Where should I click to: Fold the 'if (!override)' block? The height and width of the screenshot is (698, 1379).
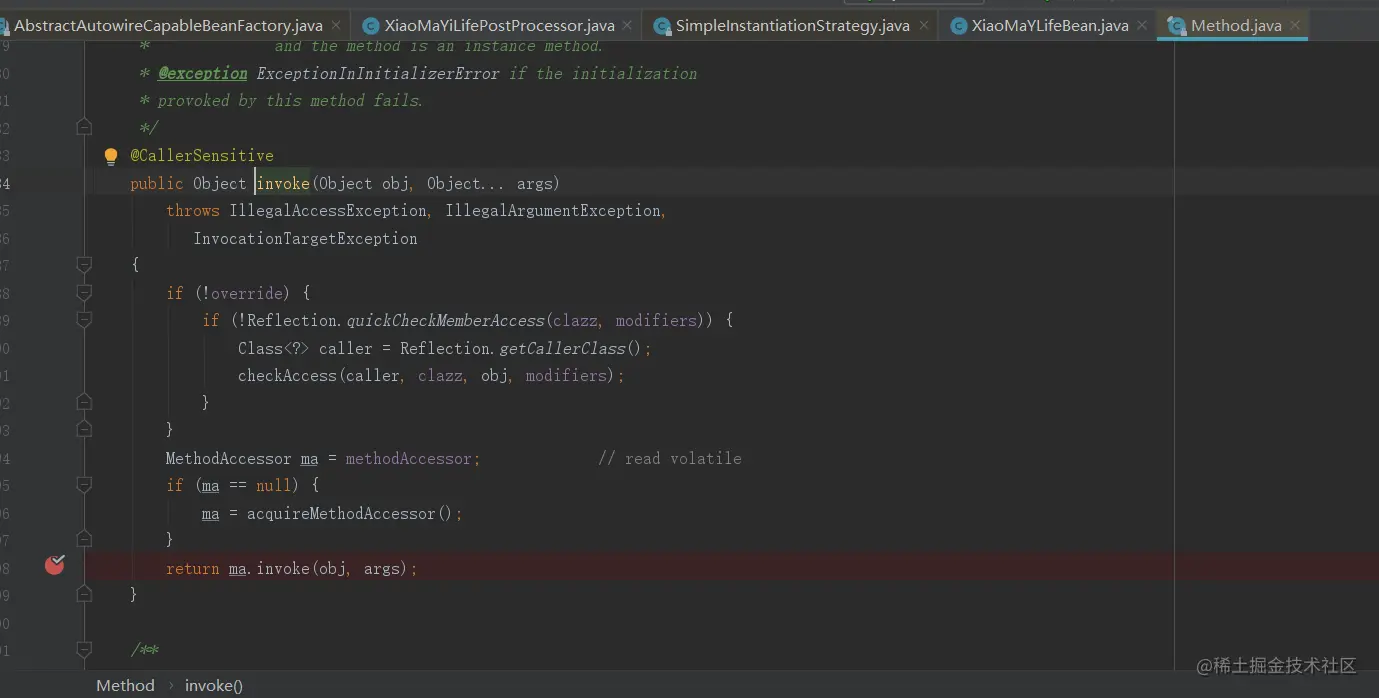[84, 293]
